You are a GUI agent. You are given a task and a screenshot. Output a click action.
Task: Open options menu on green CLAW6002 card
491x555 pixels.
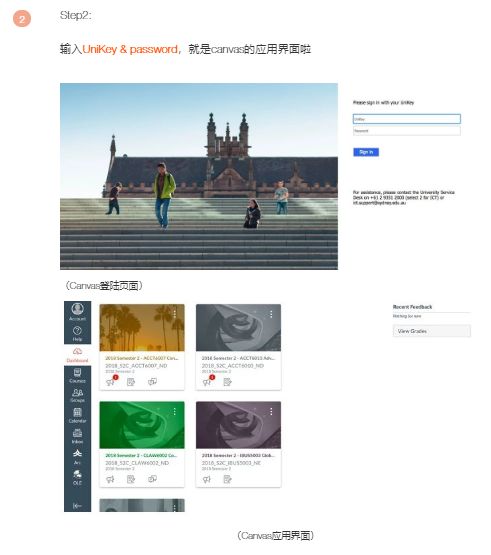coord(175,411)
